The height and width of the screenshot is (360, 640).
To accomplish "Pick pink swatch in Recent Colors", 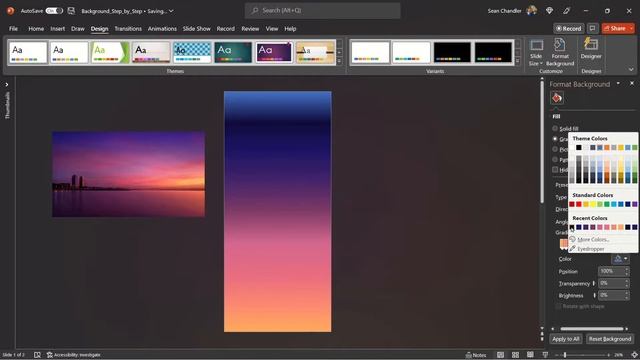I will click(600, 227).
